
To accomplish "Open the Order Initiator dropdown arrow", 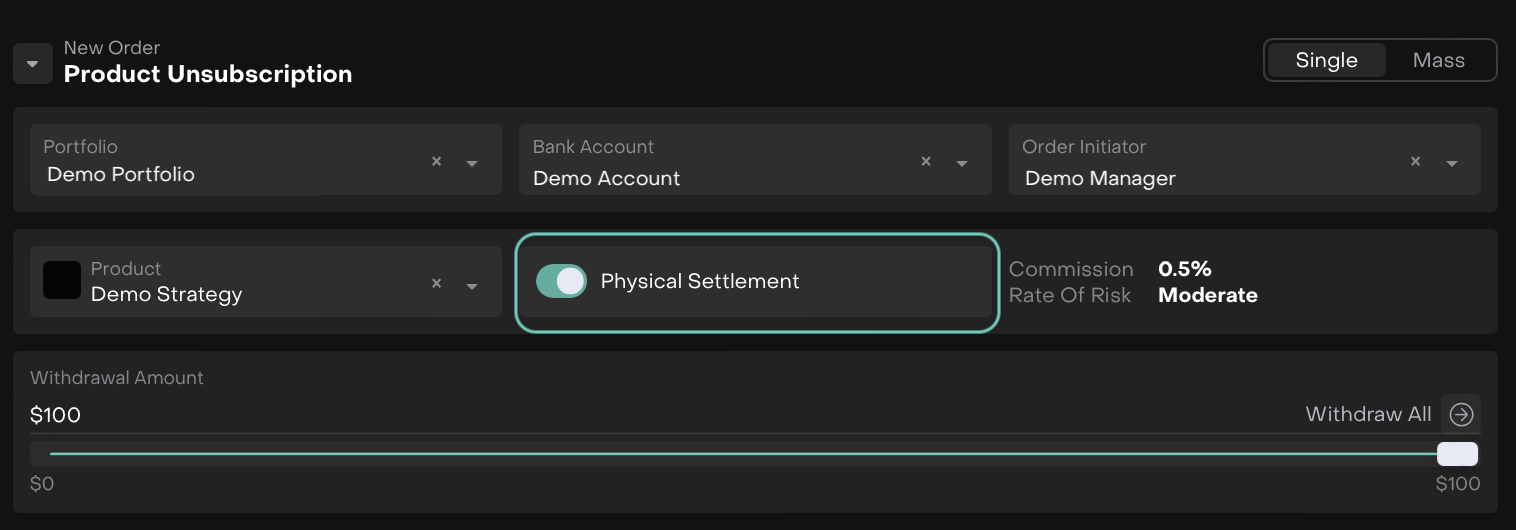I will click(1451, 163).
